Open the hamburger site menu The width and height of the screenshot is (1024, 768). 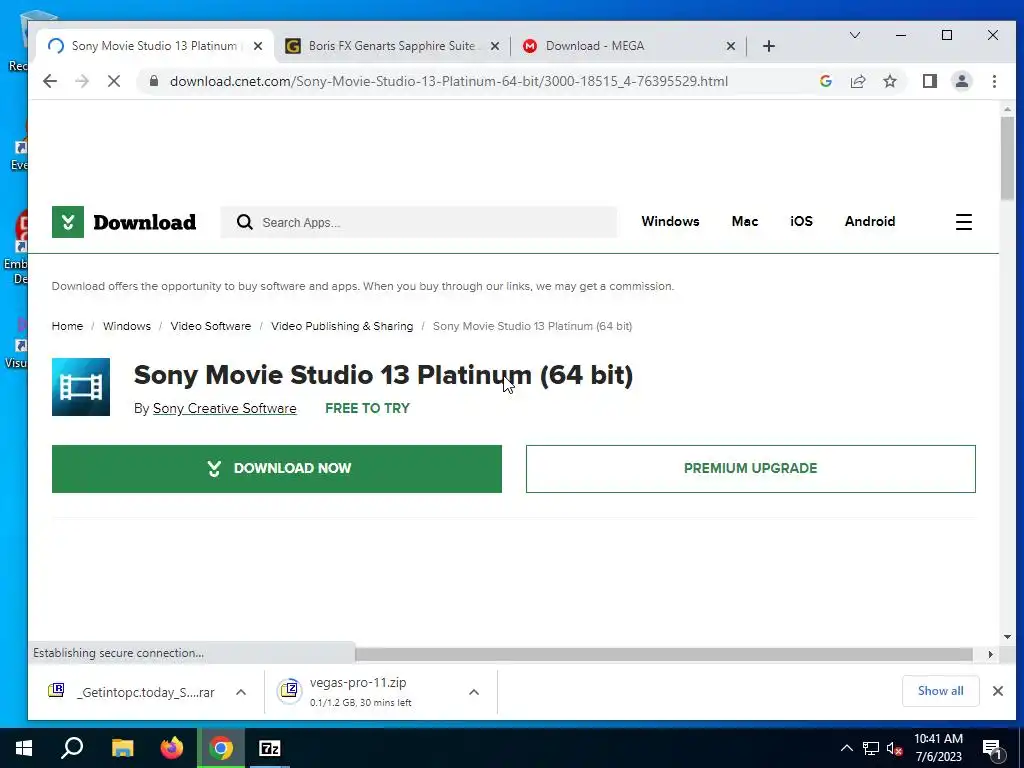point(963,222)
